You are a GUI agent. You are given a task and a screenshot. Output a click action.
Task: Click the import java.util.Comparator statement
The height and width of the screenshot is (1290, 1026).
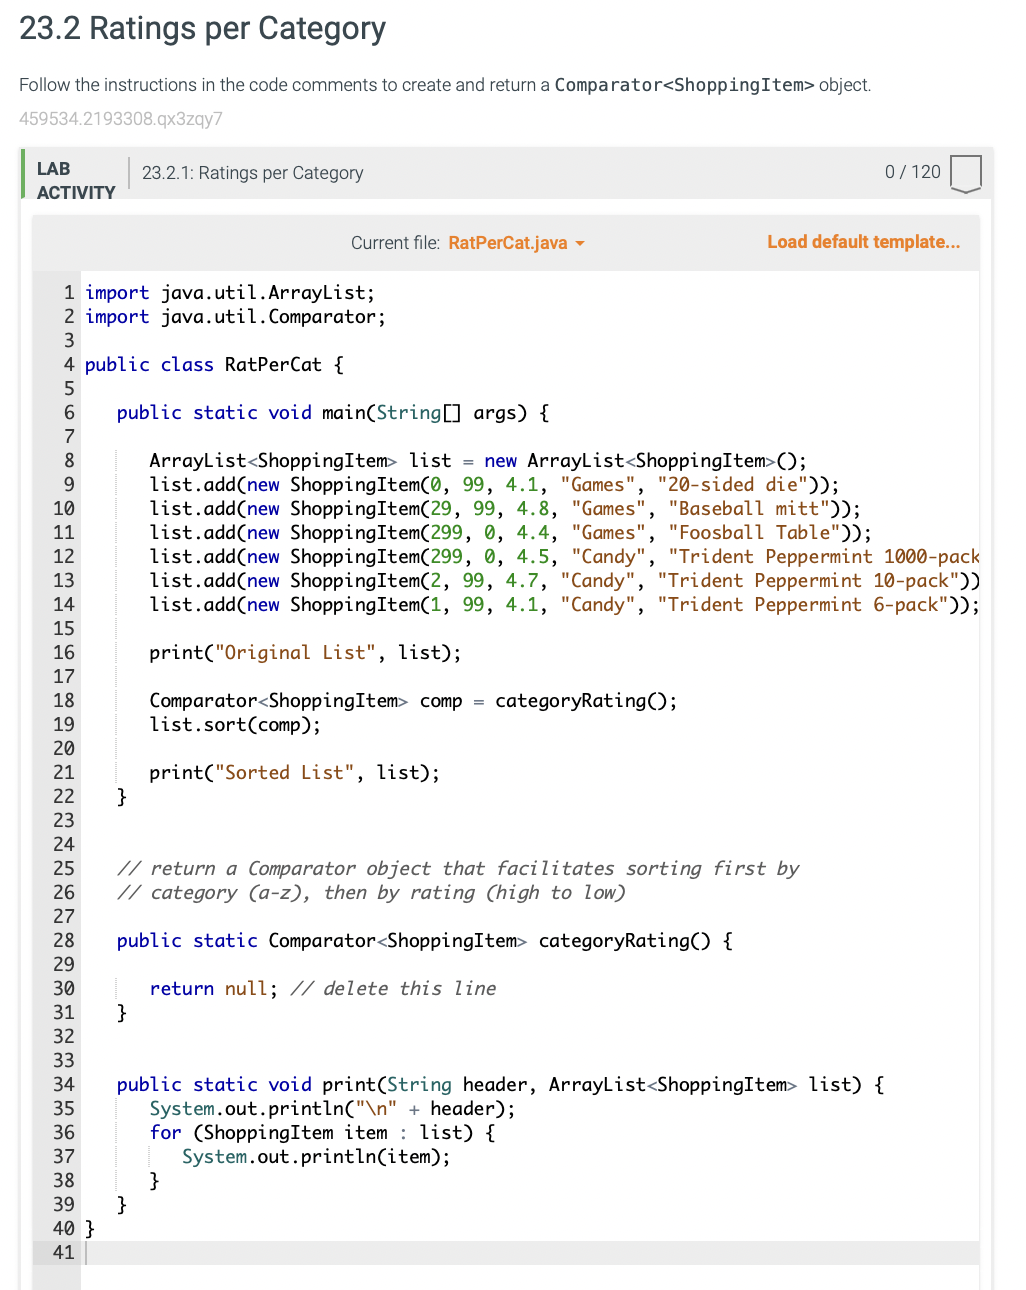[235, 316]
